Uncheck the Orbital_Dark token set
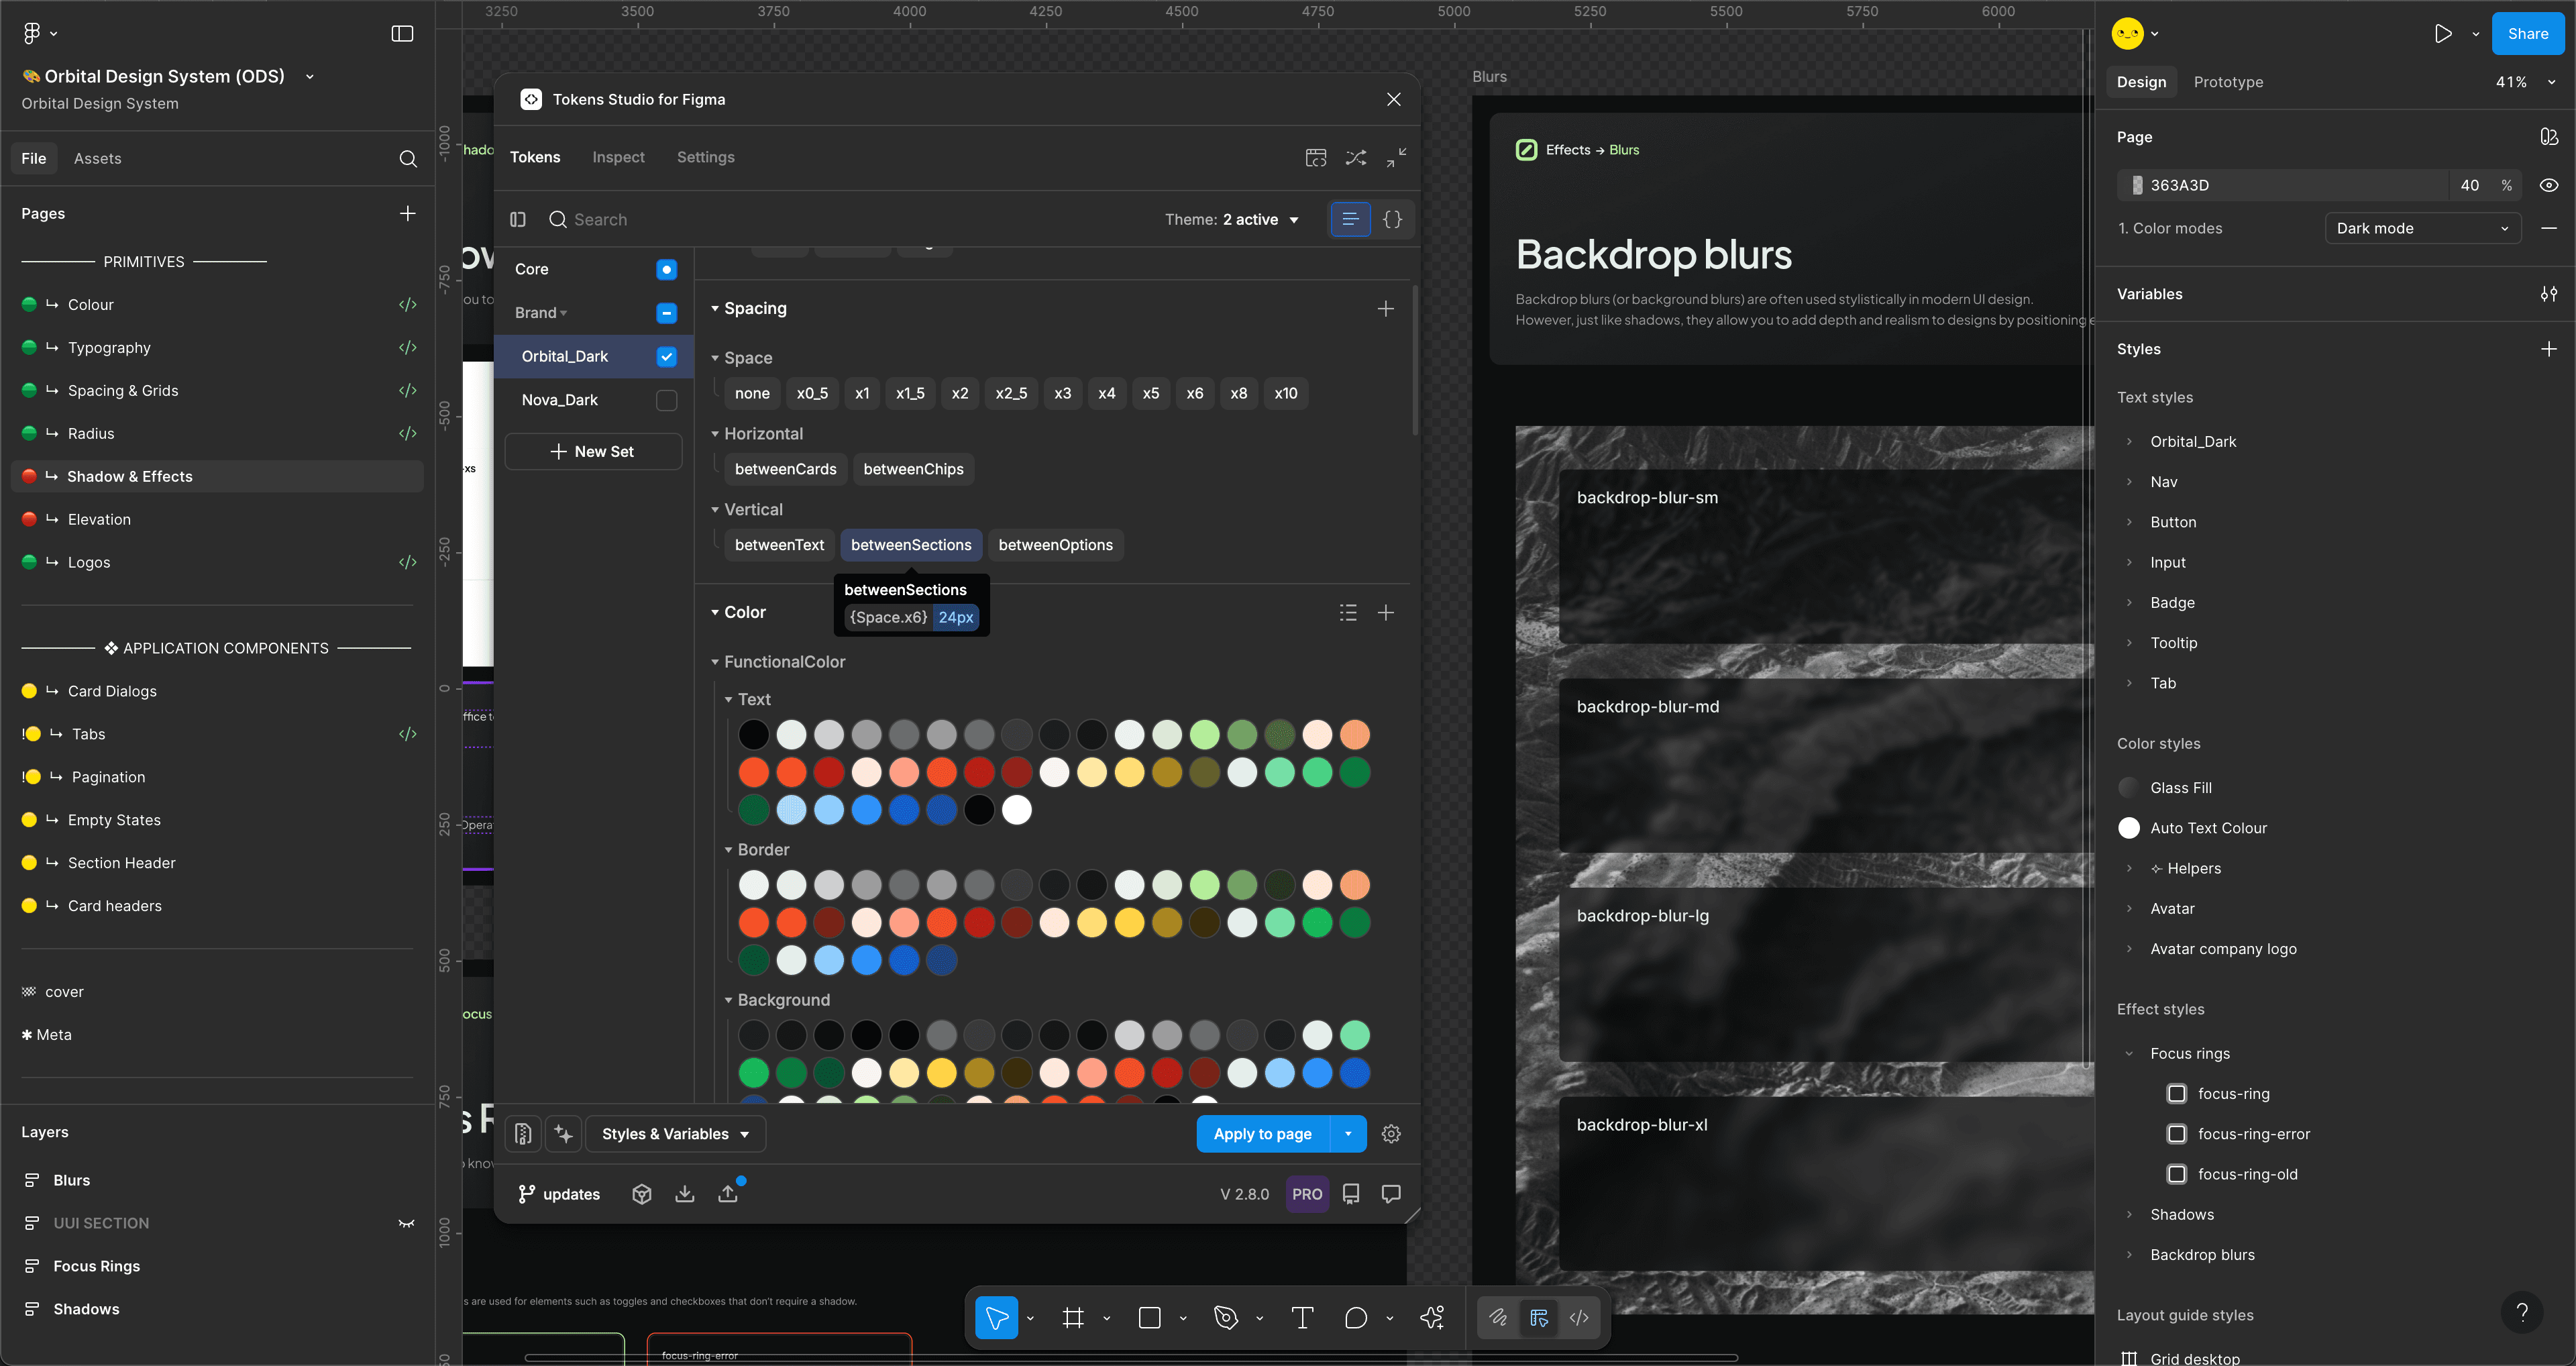Screen dimensions: 2576x1366 tap(666, 356)
